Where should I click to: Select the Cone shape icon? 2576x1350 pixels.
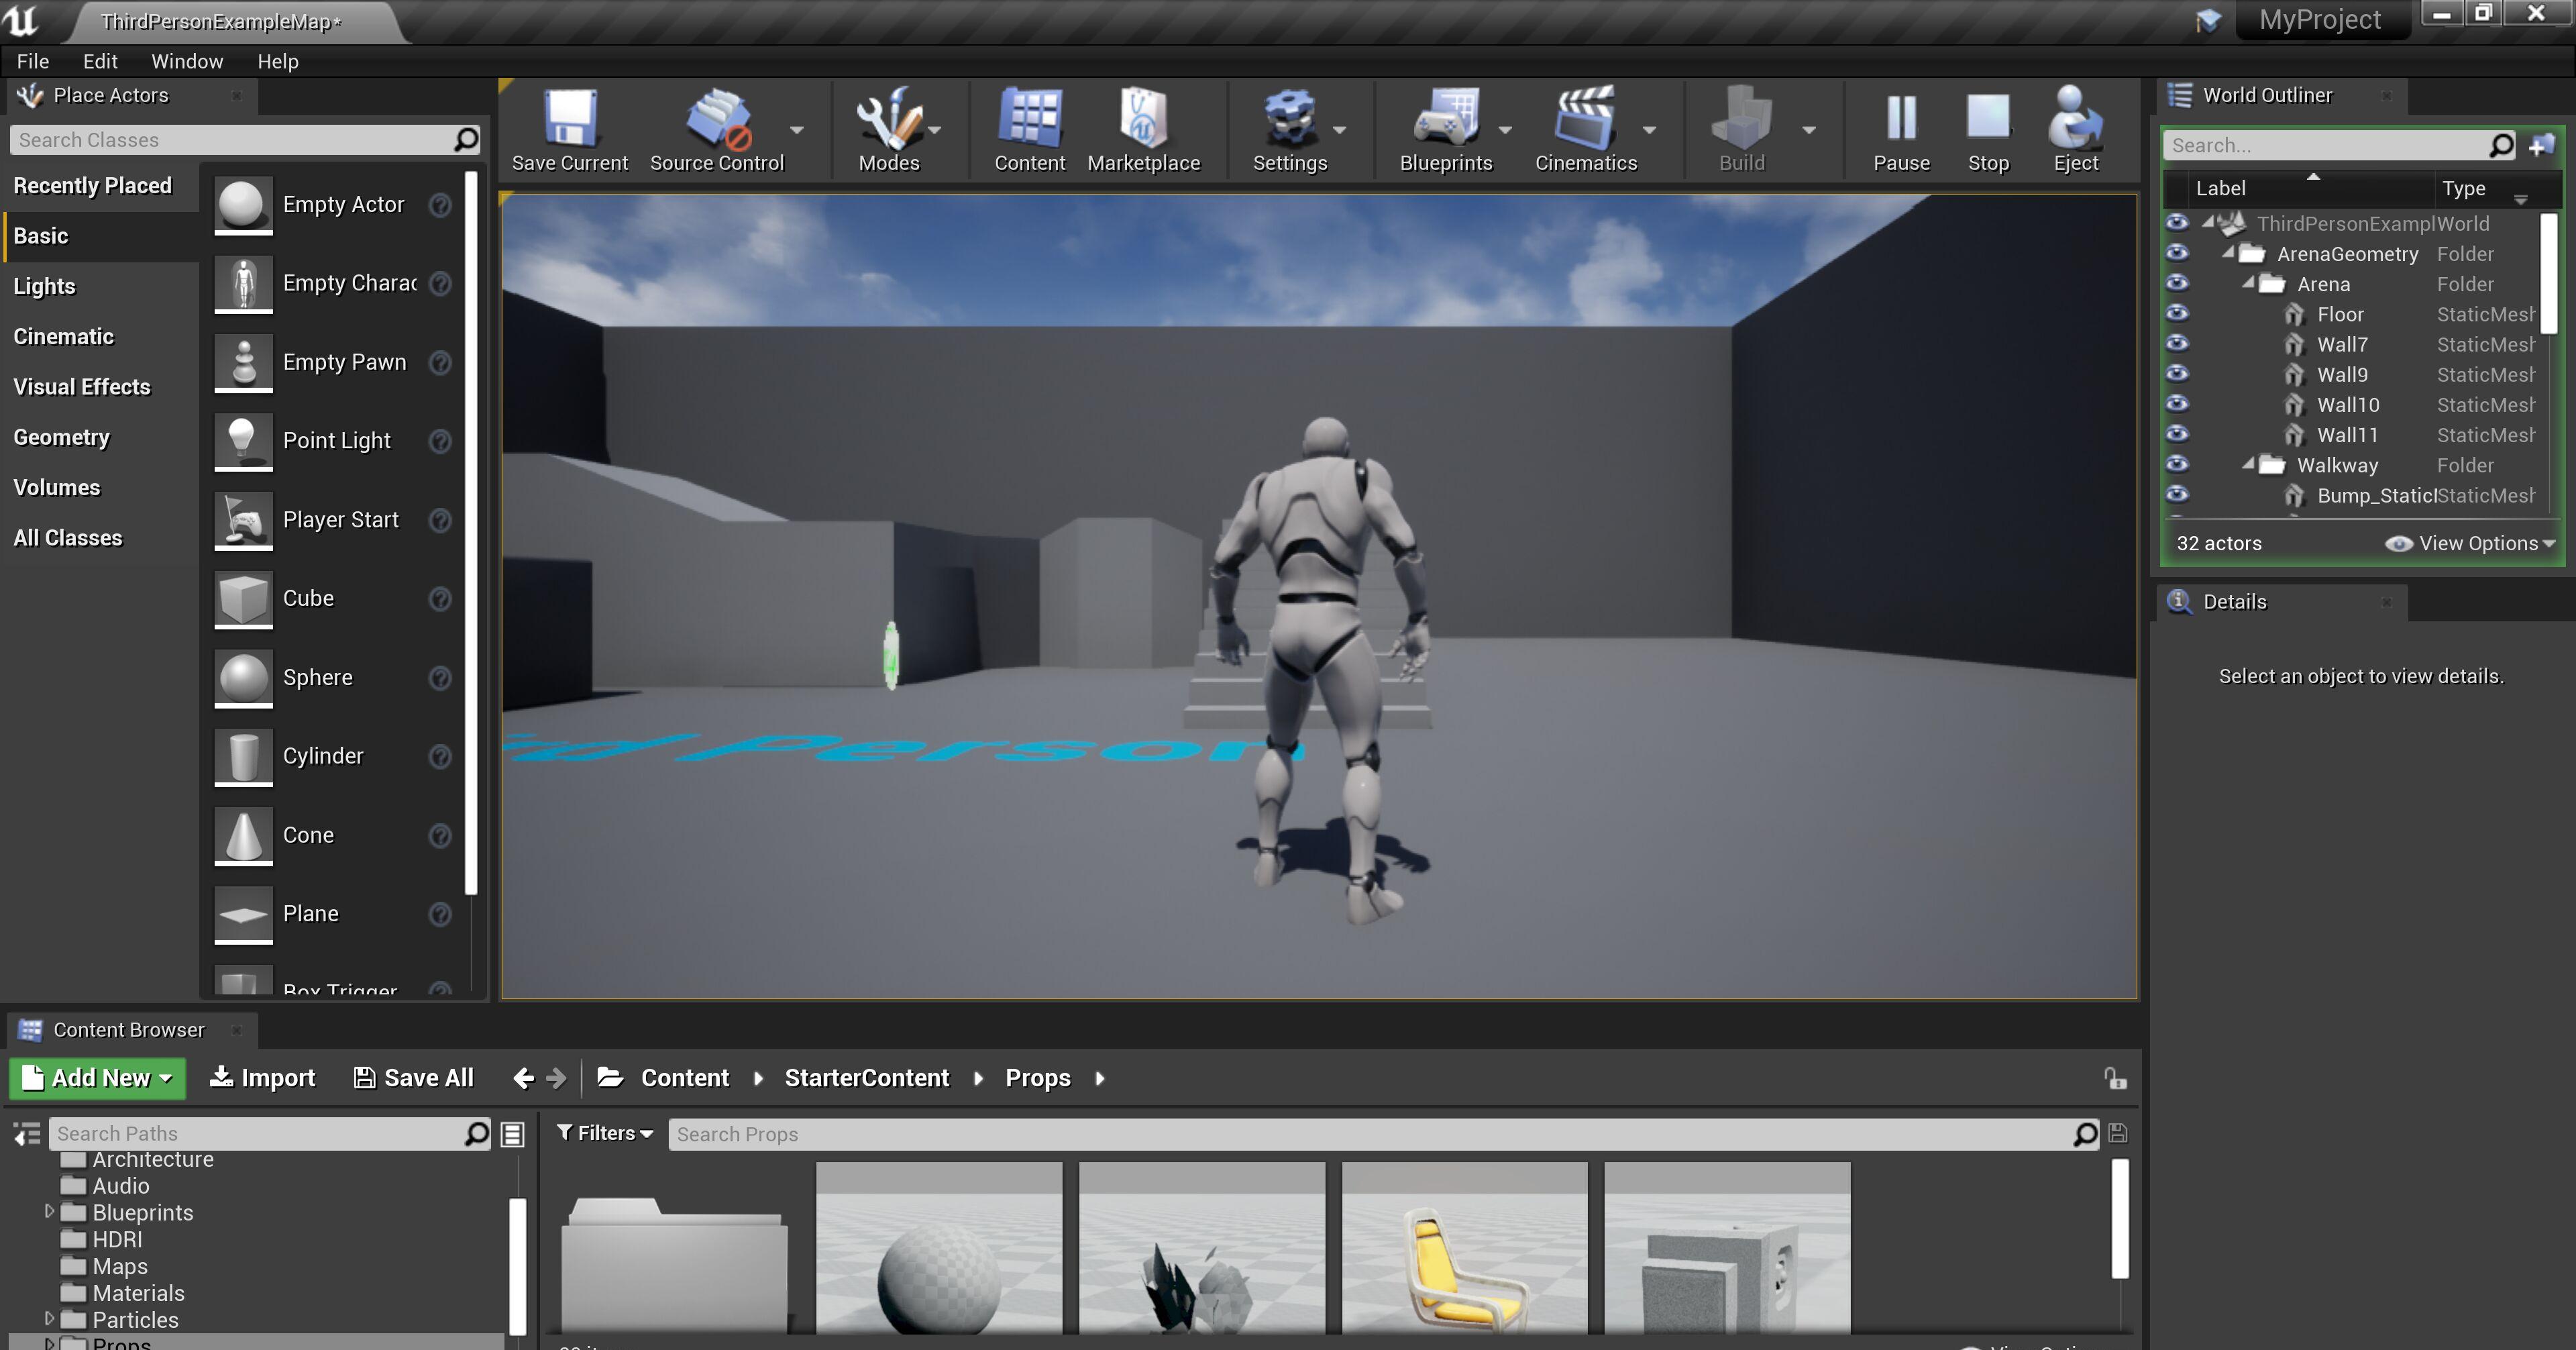(x=243, y=836)
